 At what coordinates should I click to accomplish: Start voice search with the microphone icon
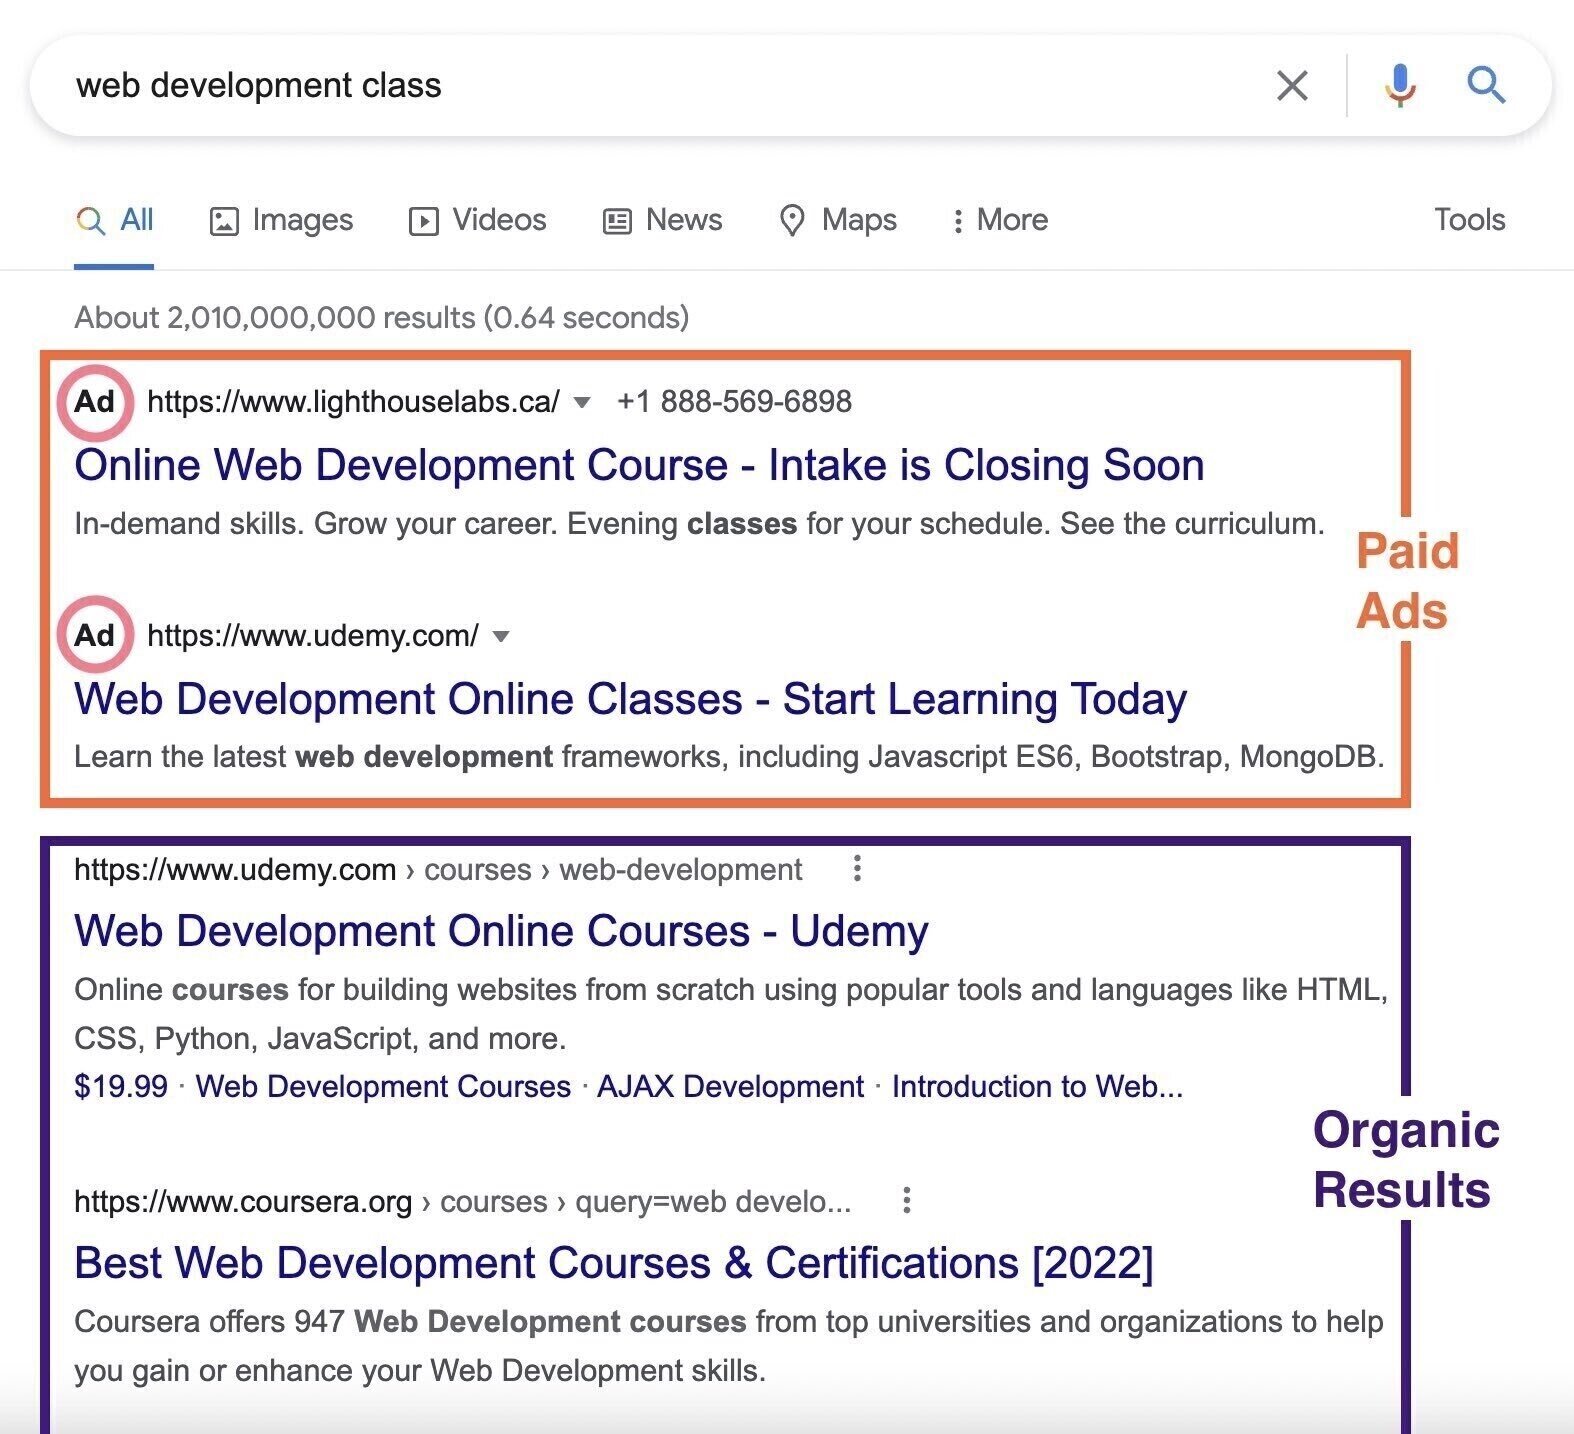coord(1400,86)
